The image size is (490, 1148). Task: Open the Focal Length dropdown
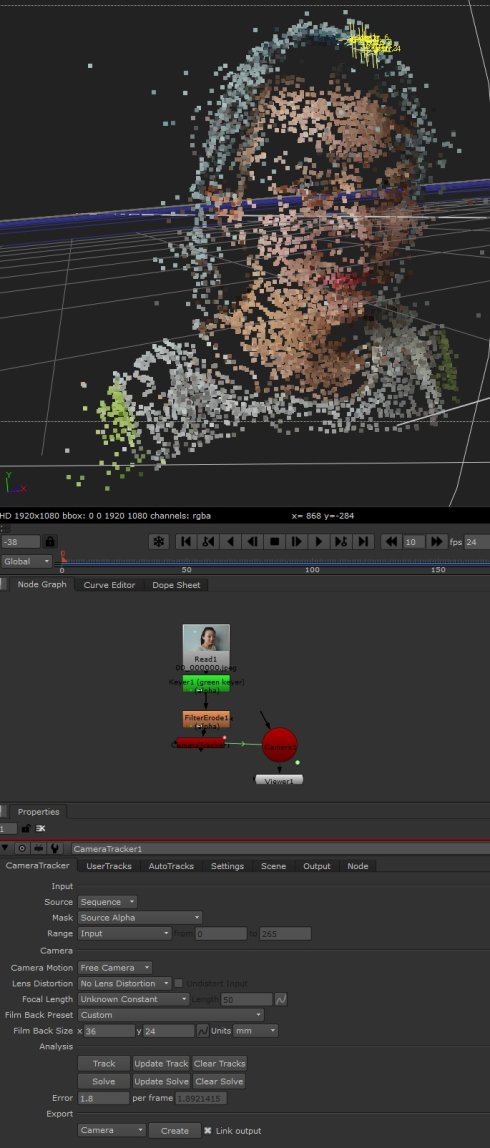[133, 999]
